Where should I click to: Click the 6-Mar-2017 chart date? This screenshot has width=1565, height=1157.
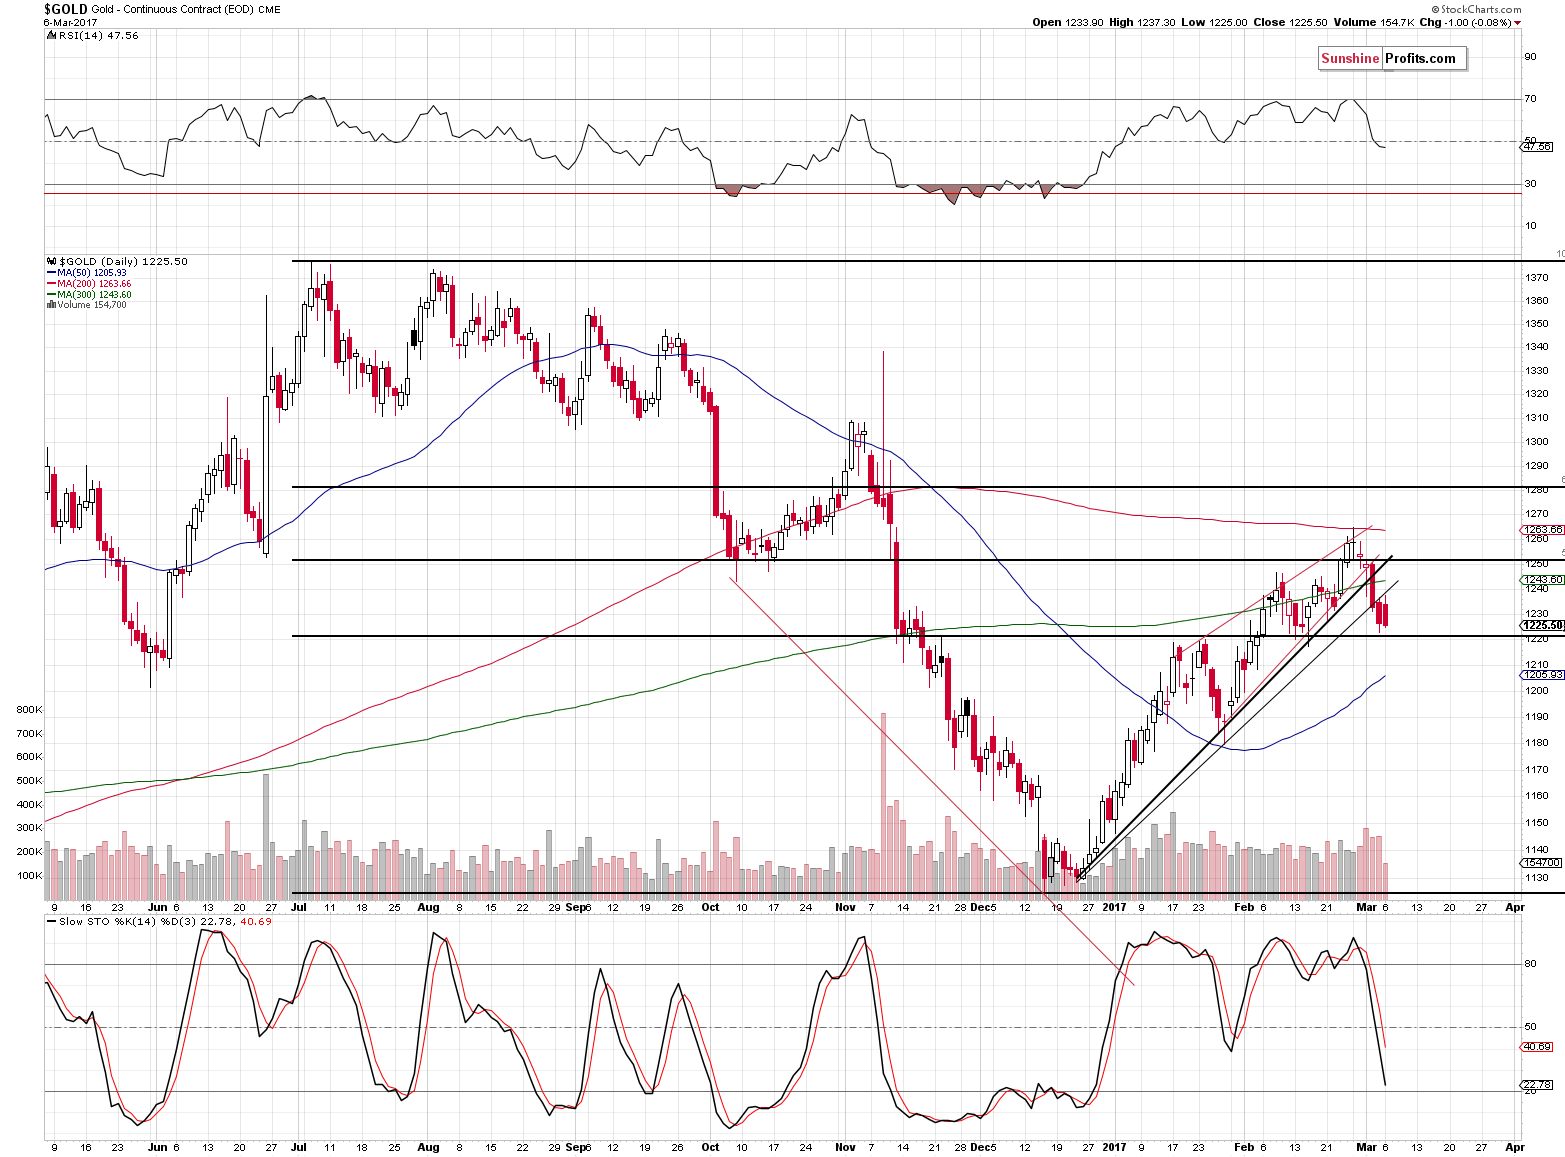[x=70, y=22]
